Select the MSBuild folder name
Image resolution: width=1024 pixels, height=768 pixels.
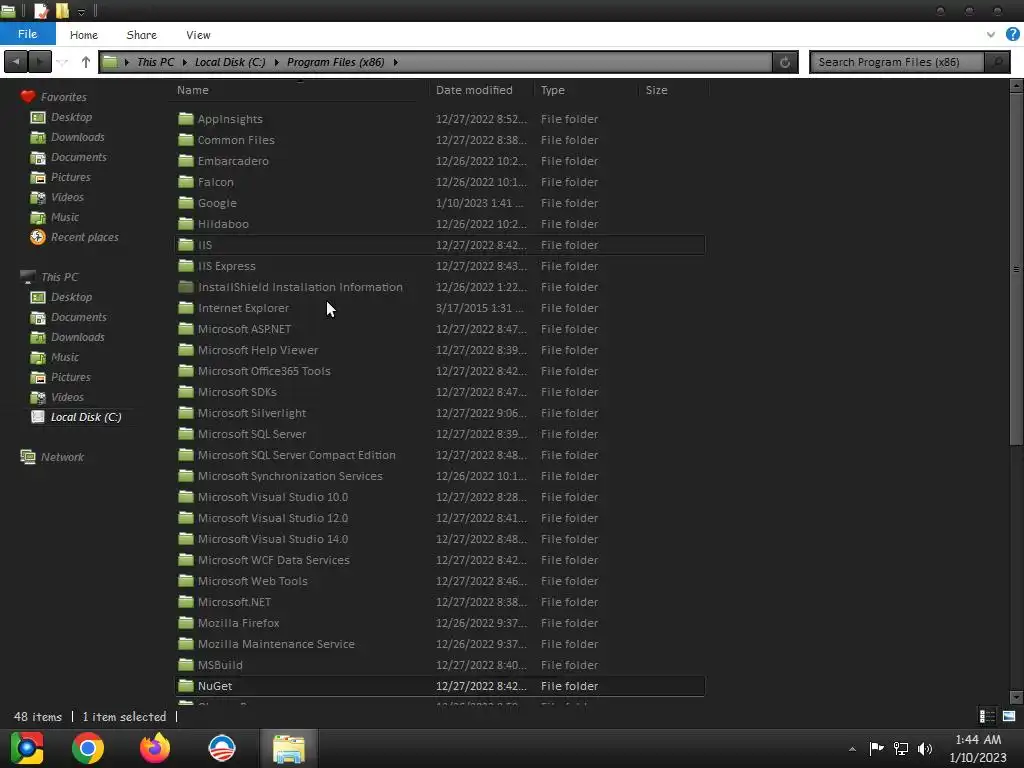[220, 665]
